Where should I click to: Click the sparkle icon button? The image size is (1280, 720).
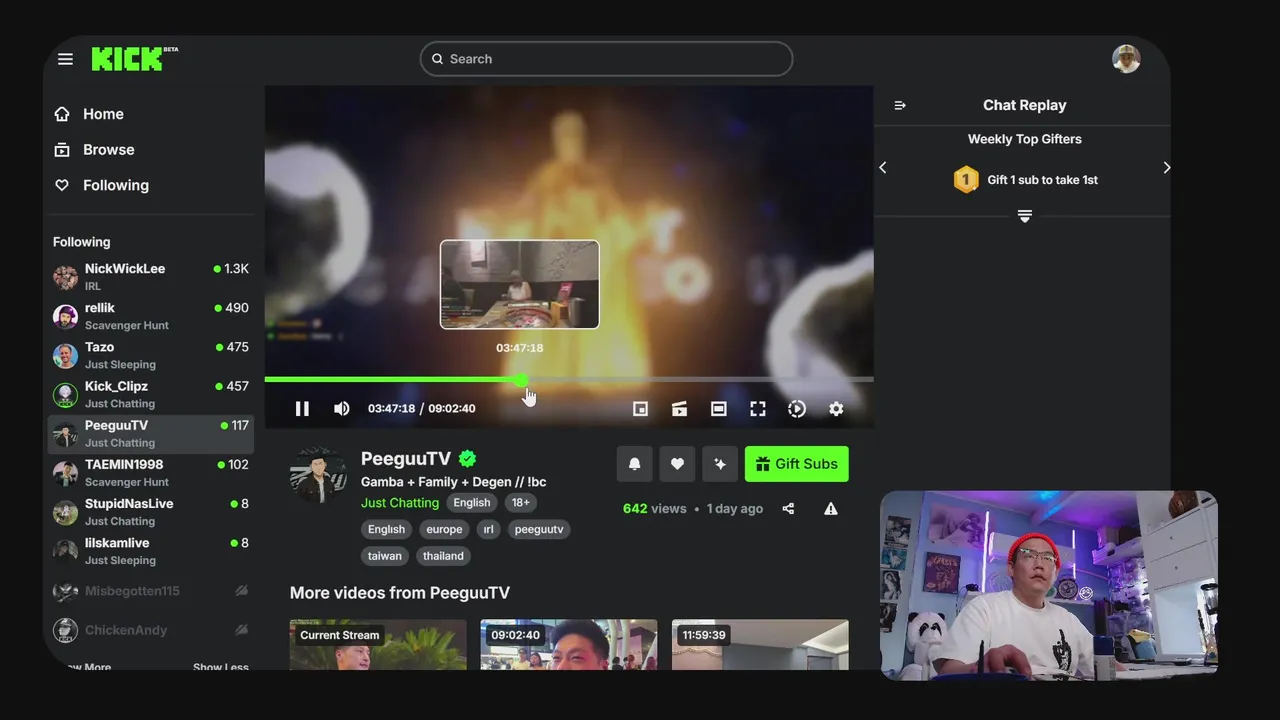point(719,464)
